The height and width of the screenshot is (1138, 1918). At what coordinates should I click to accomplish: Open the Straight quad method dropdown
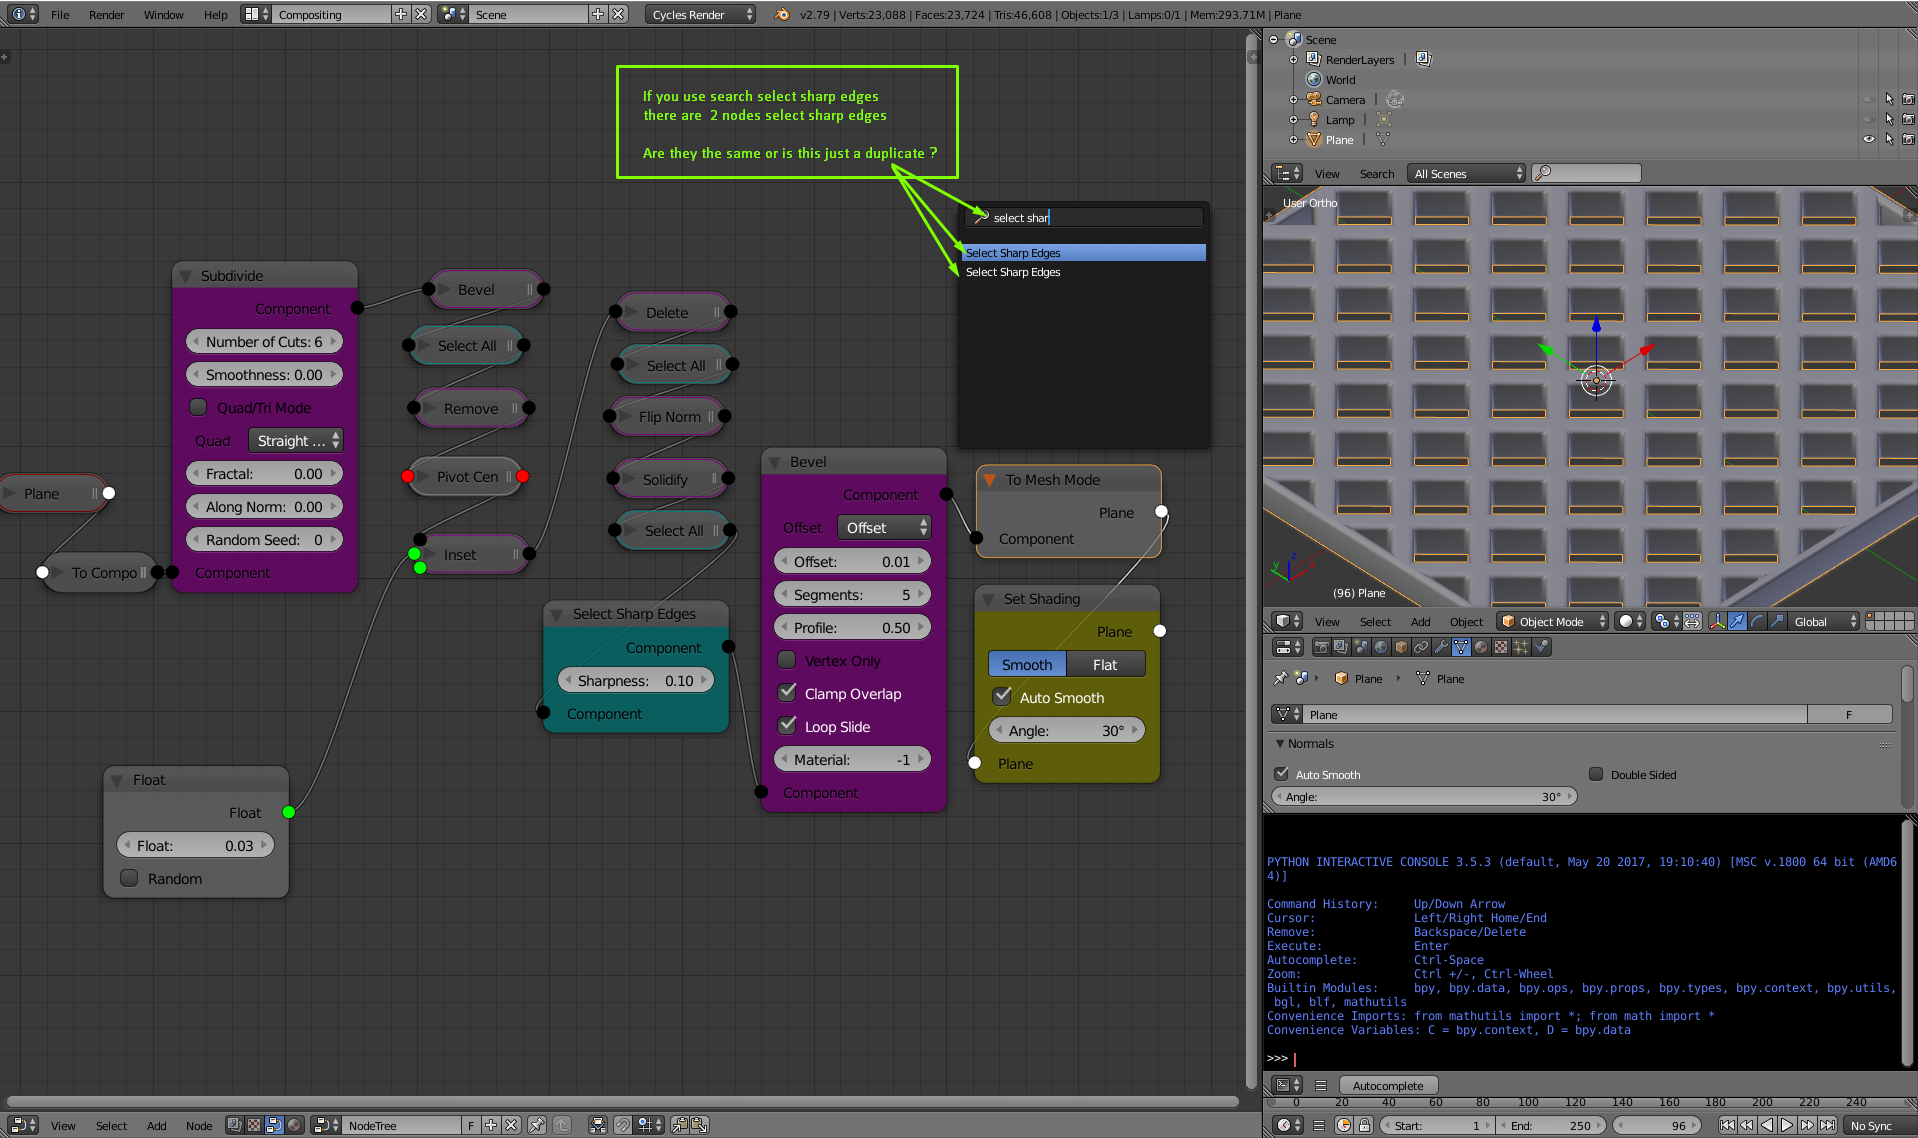click(295, 440)
